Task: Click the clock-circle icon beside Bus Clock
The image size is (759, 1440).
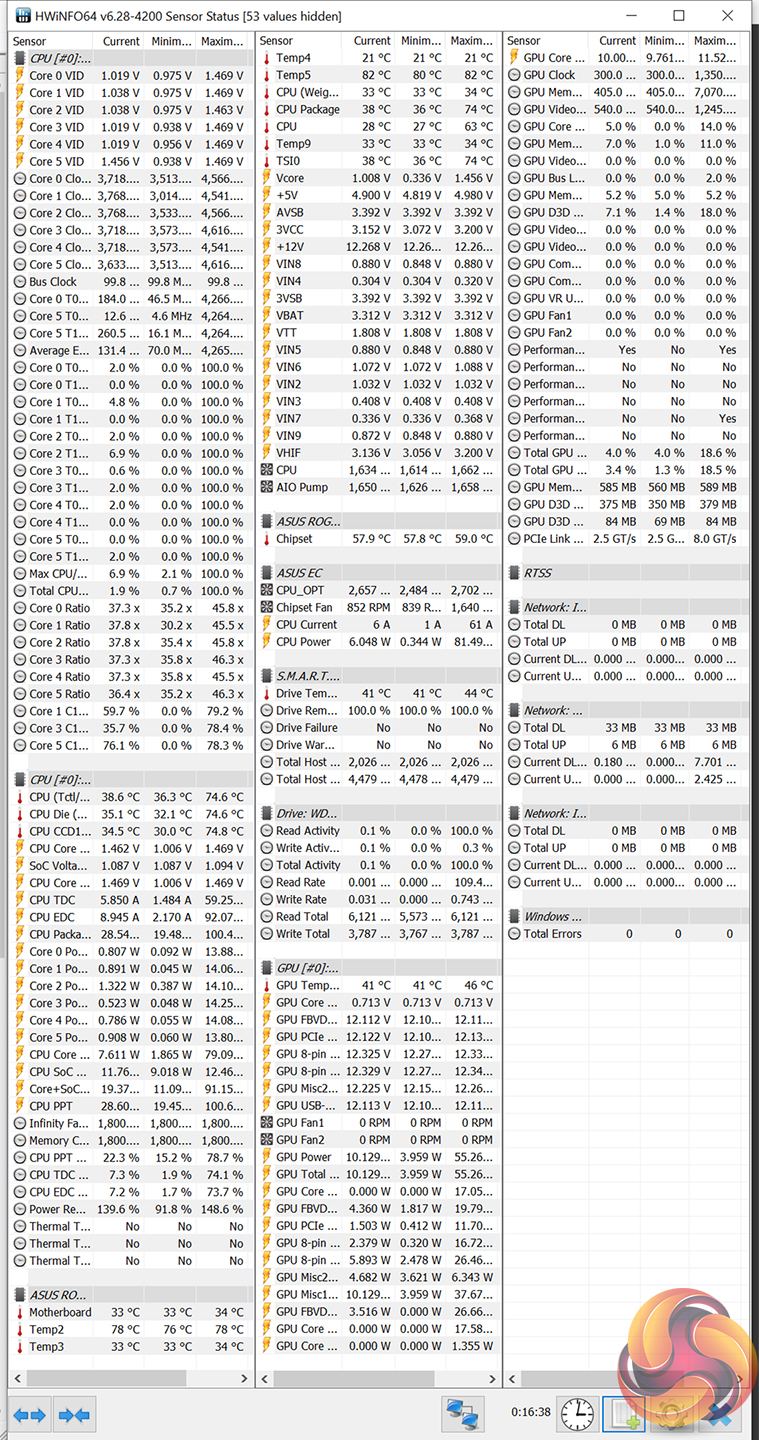Action: point(20,281)
